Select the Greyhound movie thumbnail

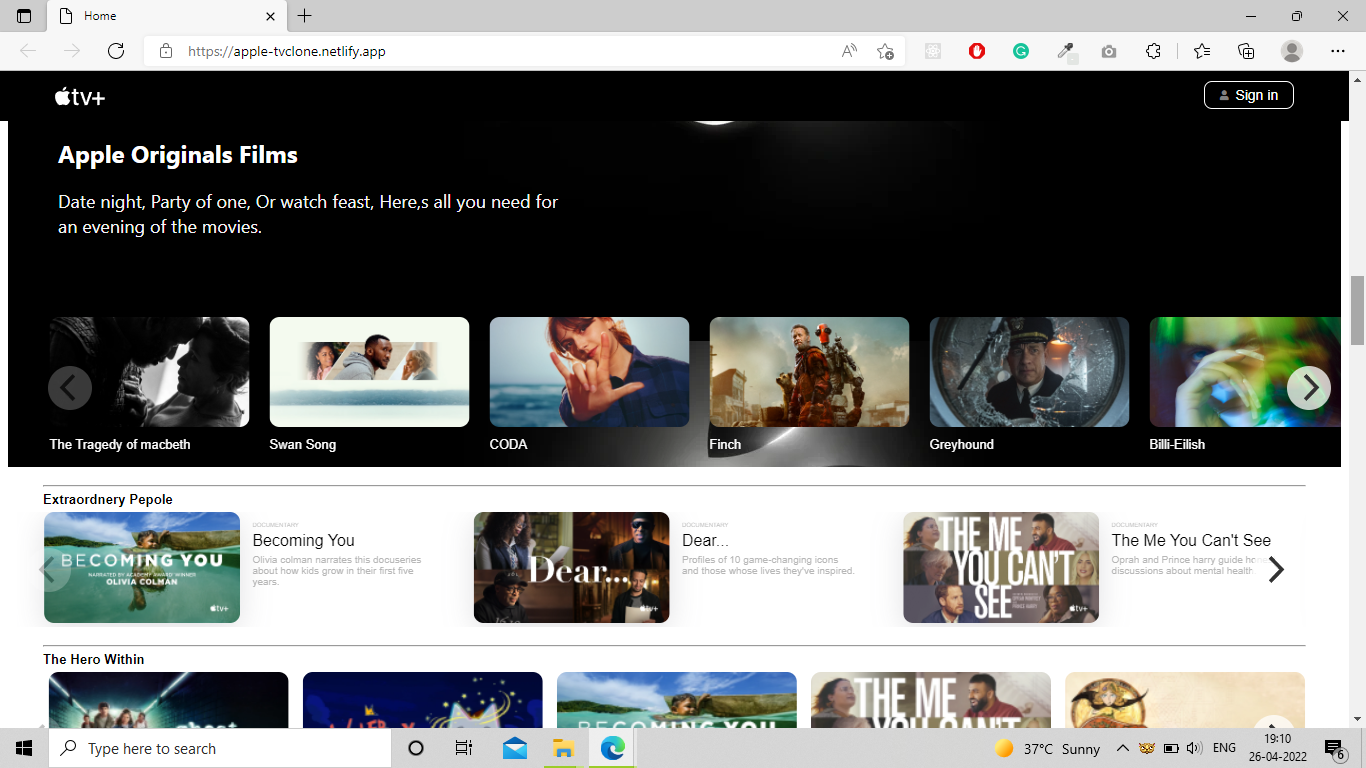1029,372
